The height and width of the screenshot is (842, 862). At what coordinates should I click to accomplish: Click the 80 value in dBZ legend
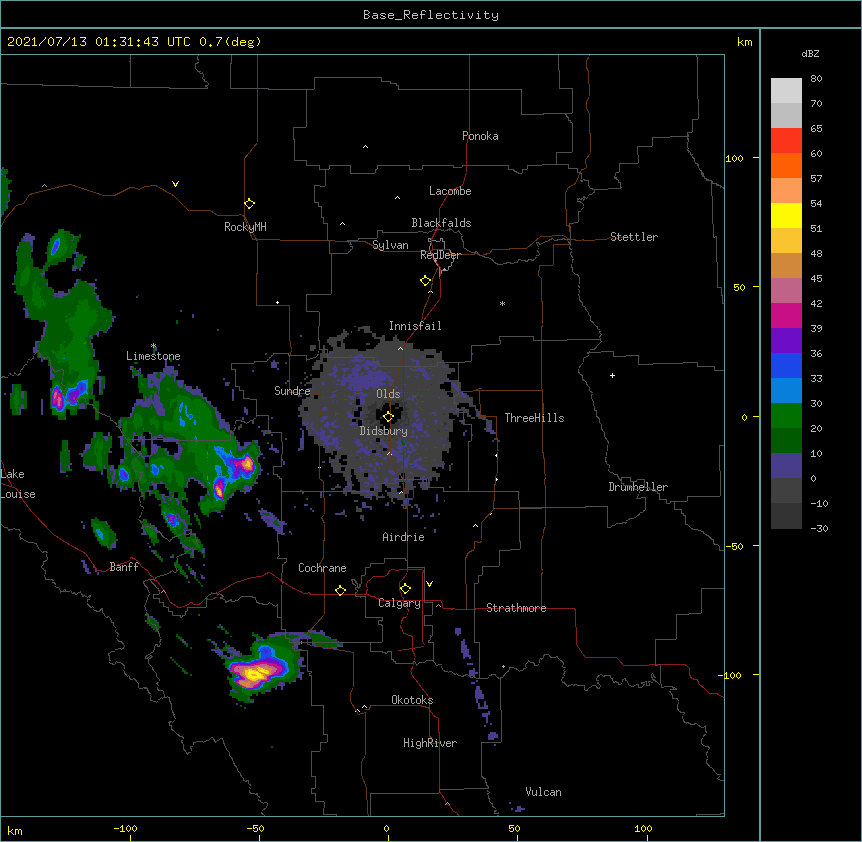click(816, 79)
